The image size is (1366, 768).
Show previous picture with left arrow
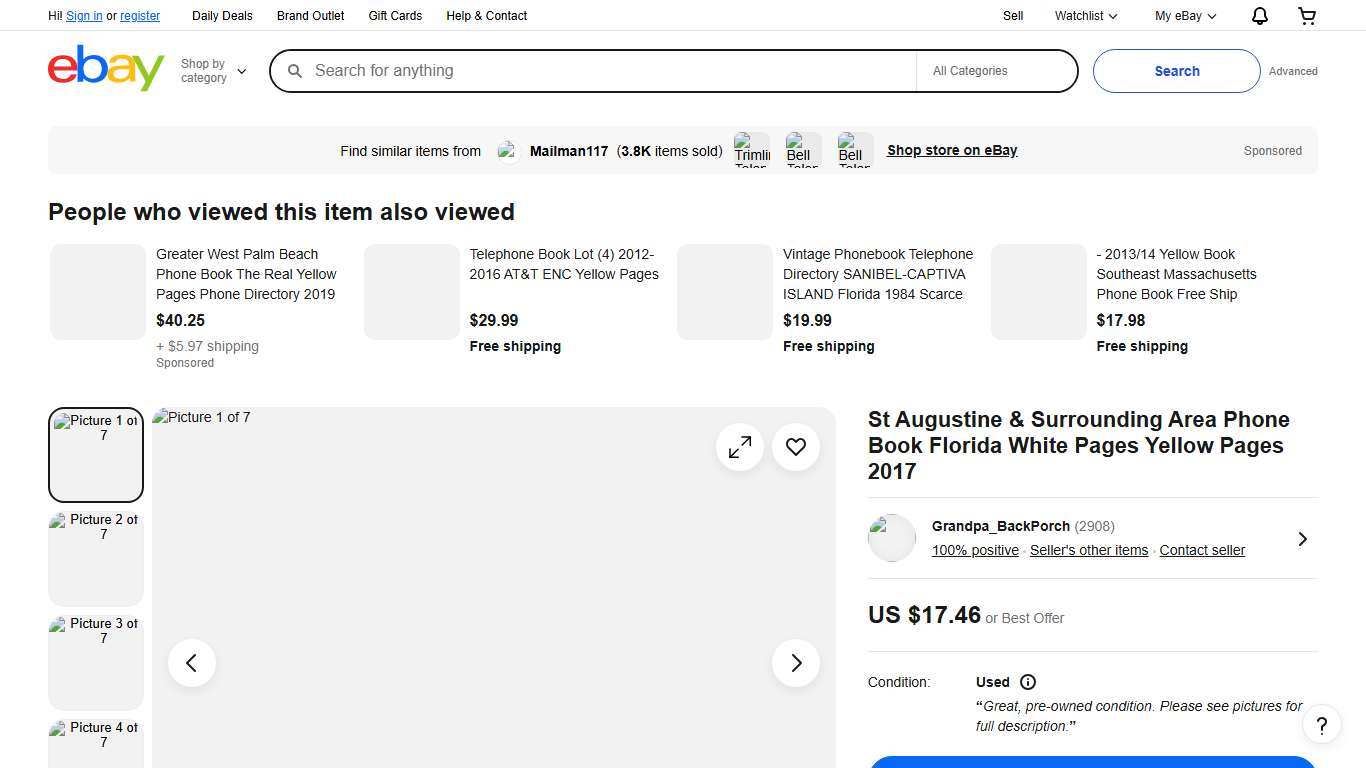[192, 663]
